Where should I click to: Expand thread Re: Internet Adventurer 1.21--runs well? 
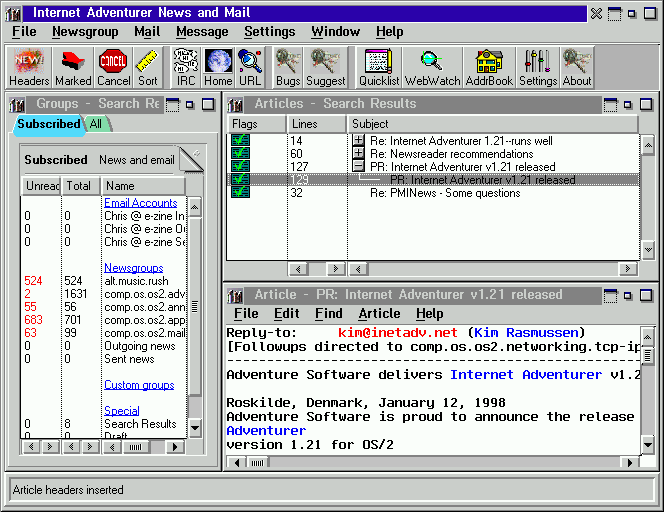point(358,140)
